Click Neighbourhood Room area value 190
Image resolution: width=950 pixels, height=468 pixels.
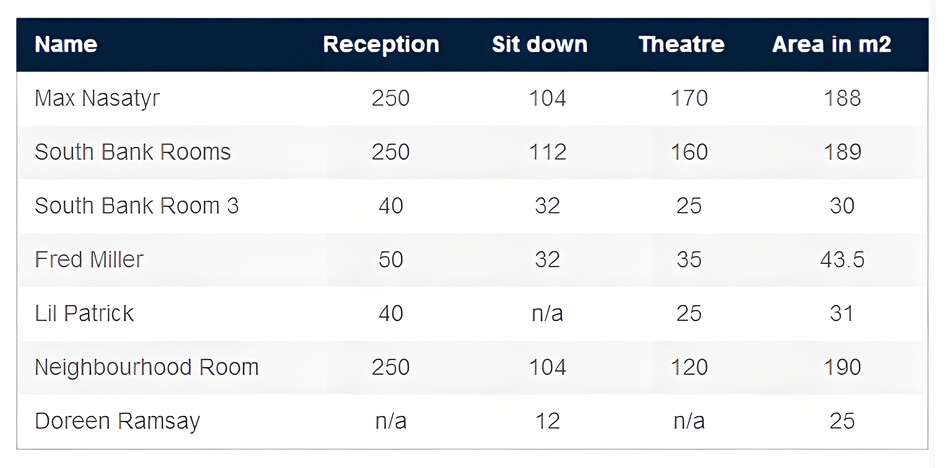(842, 367)
